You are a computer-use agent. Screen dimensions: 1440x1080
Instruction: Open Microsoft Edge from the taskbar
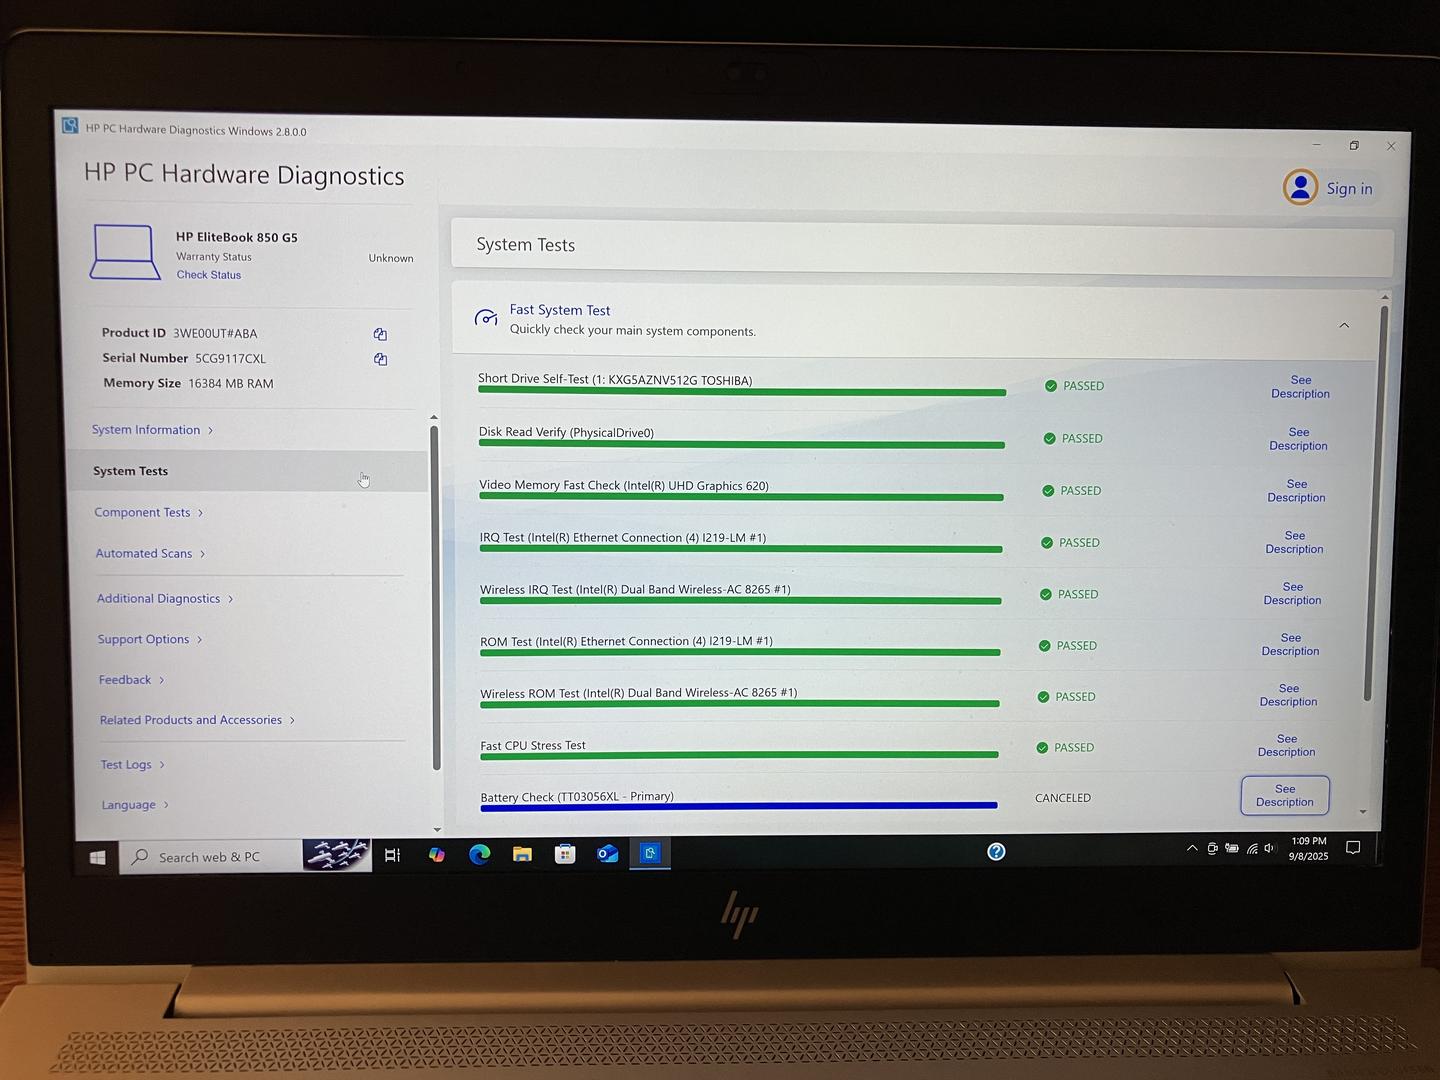point(479,854)
